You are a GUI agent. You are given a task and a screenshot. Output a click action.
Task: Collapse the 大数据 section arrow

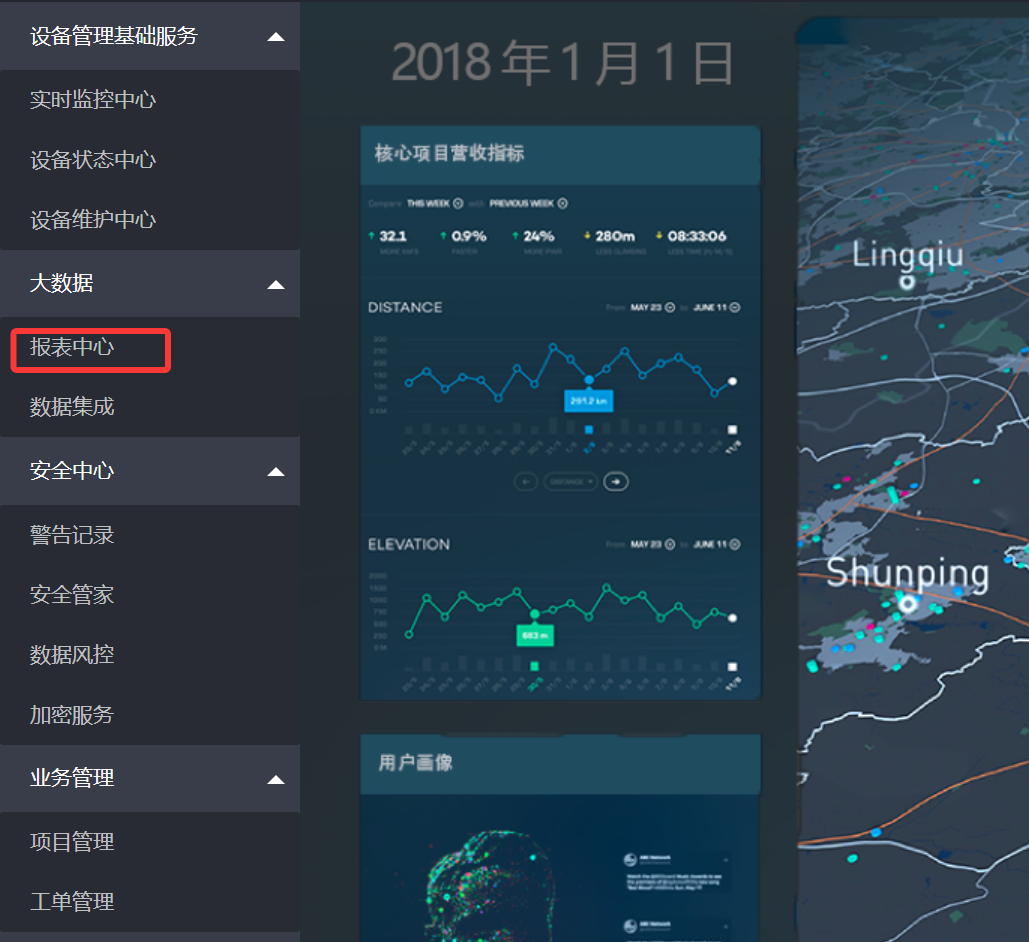coord(276,284)
